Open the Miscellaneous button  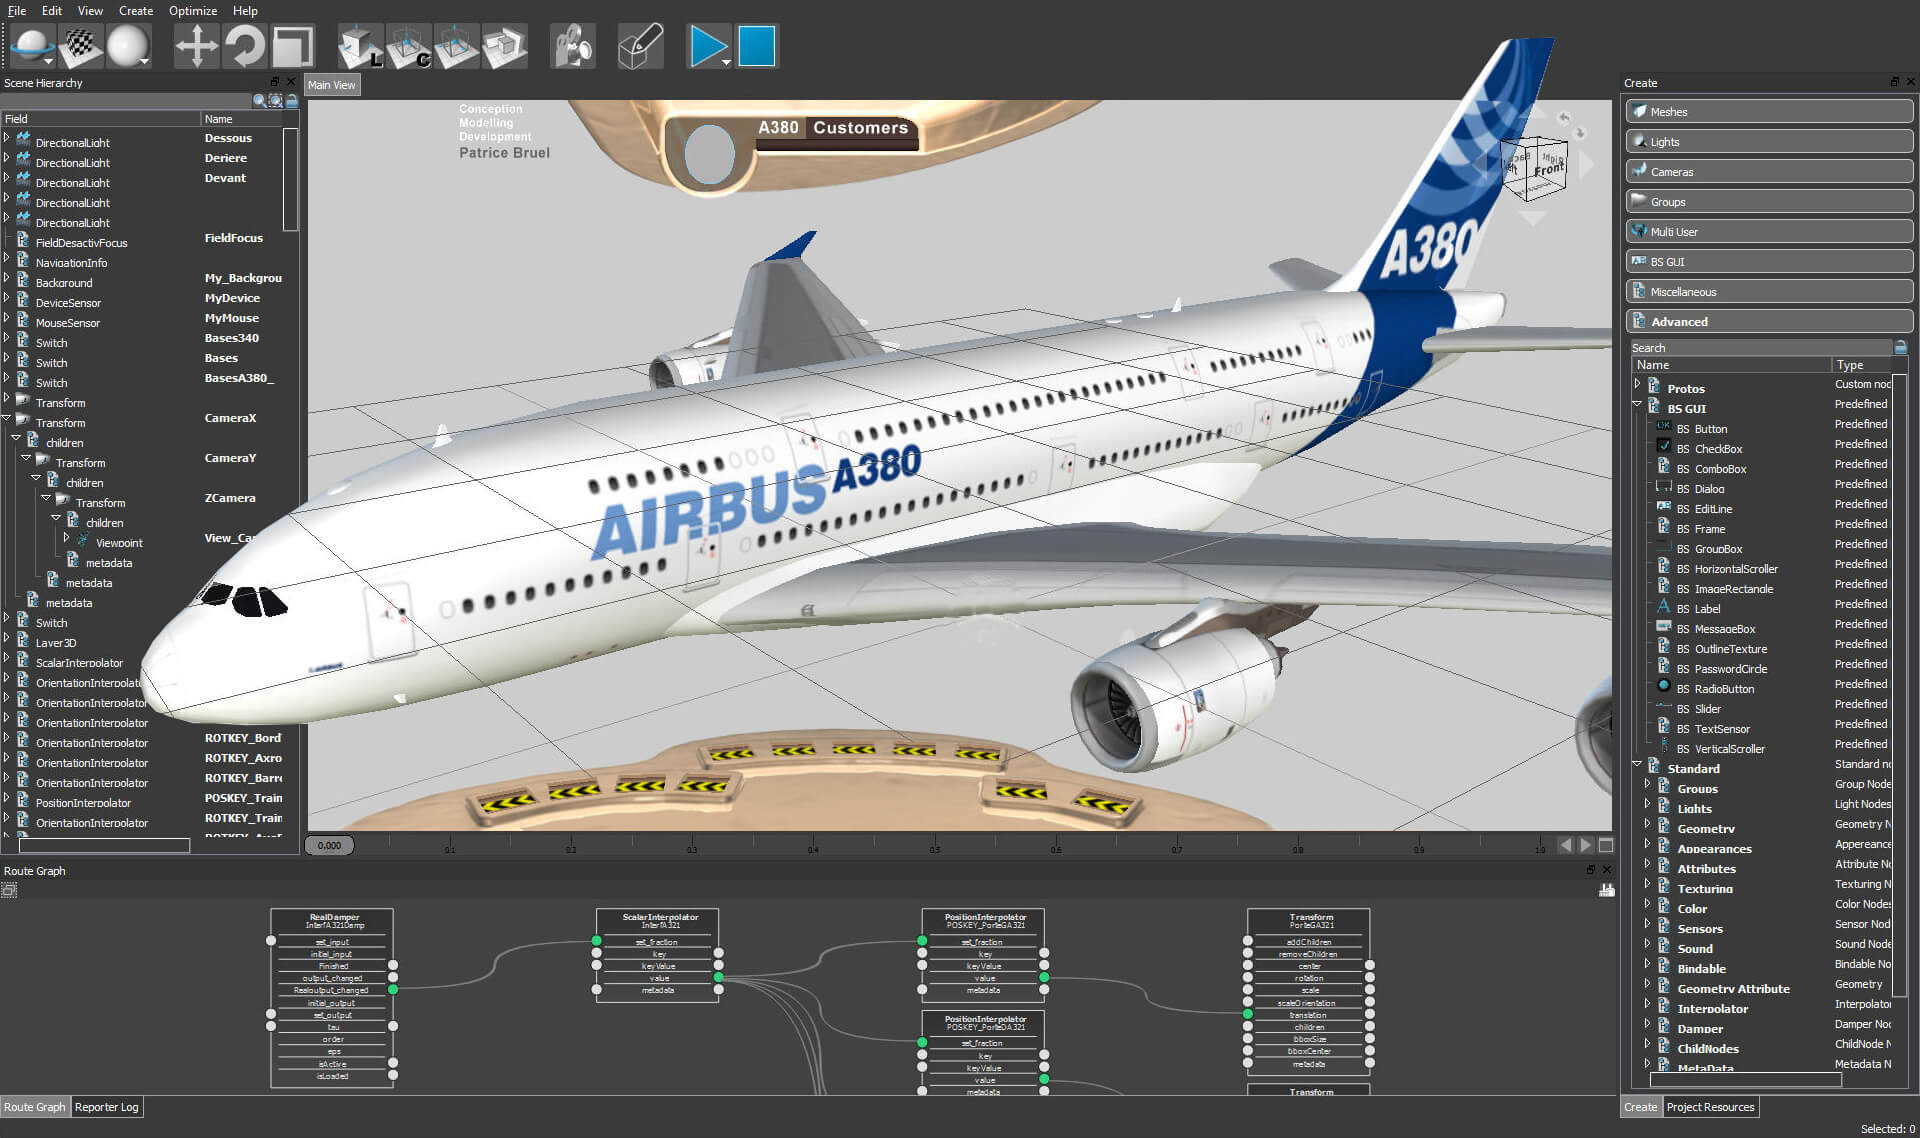coord(1769,291)
